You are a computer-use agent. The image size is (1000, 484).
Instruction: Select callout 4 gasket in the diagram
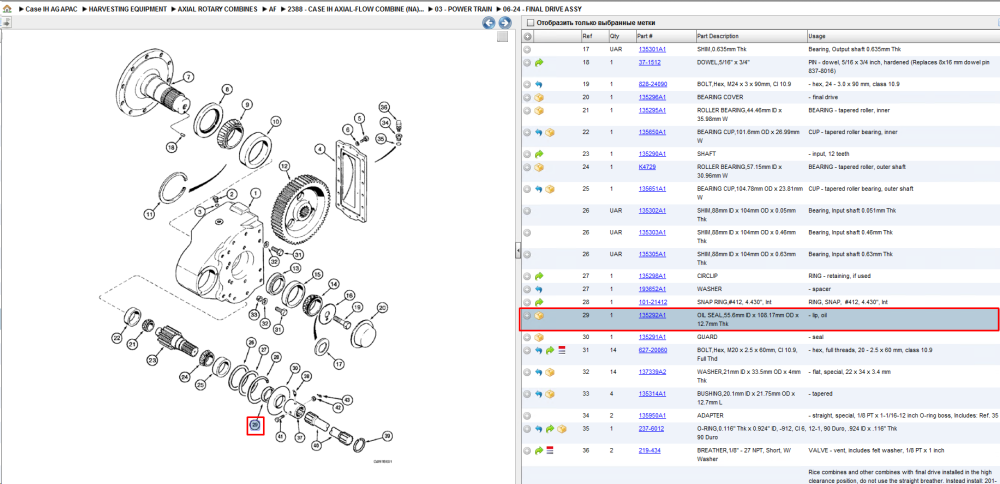pos(320,149)
